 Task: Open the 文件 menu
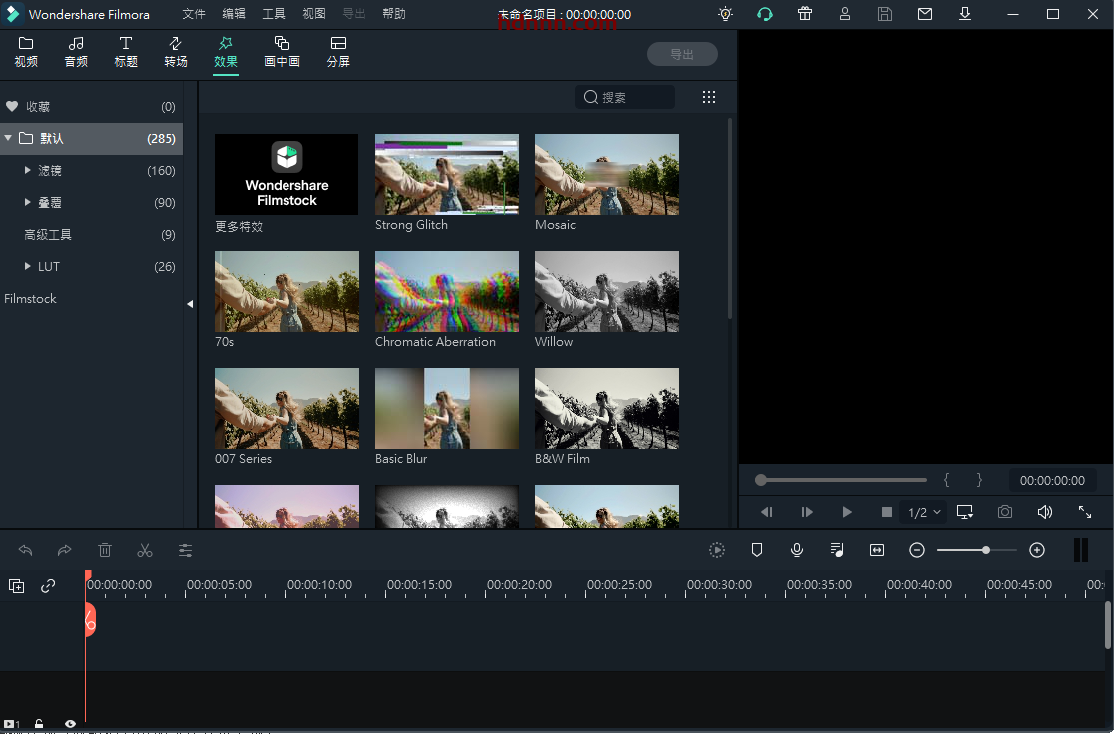point(193,14)
